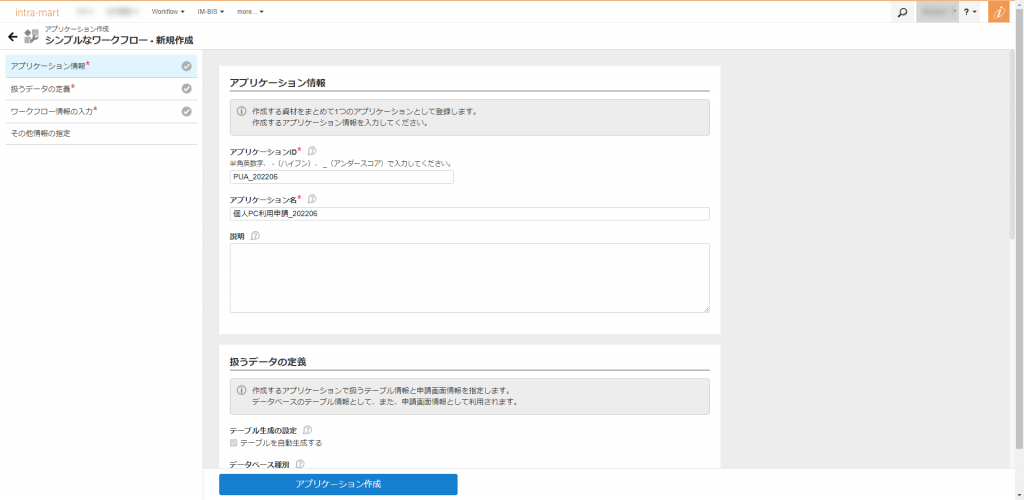Click the アプリケーション情報 section heading
The image size is (1024, 500).
pyautogui.click(x=278, y=83)
